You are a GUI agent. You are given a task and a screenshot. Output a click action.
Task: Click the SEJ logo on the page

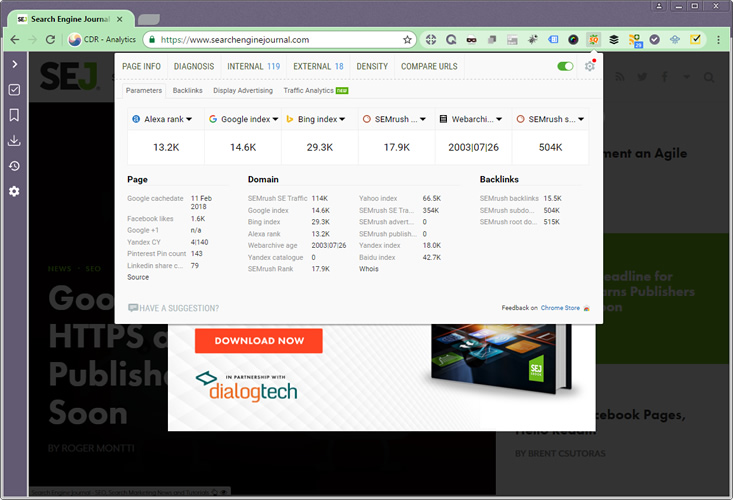[x=69, y=76]
